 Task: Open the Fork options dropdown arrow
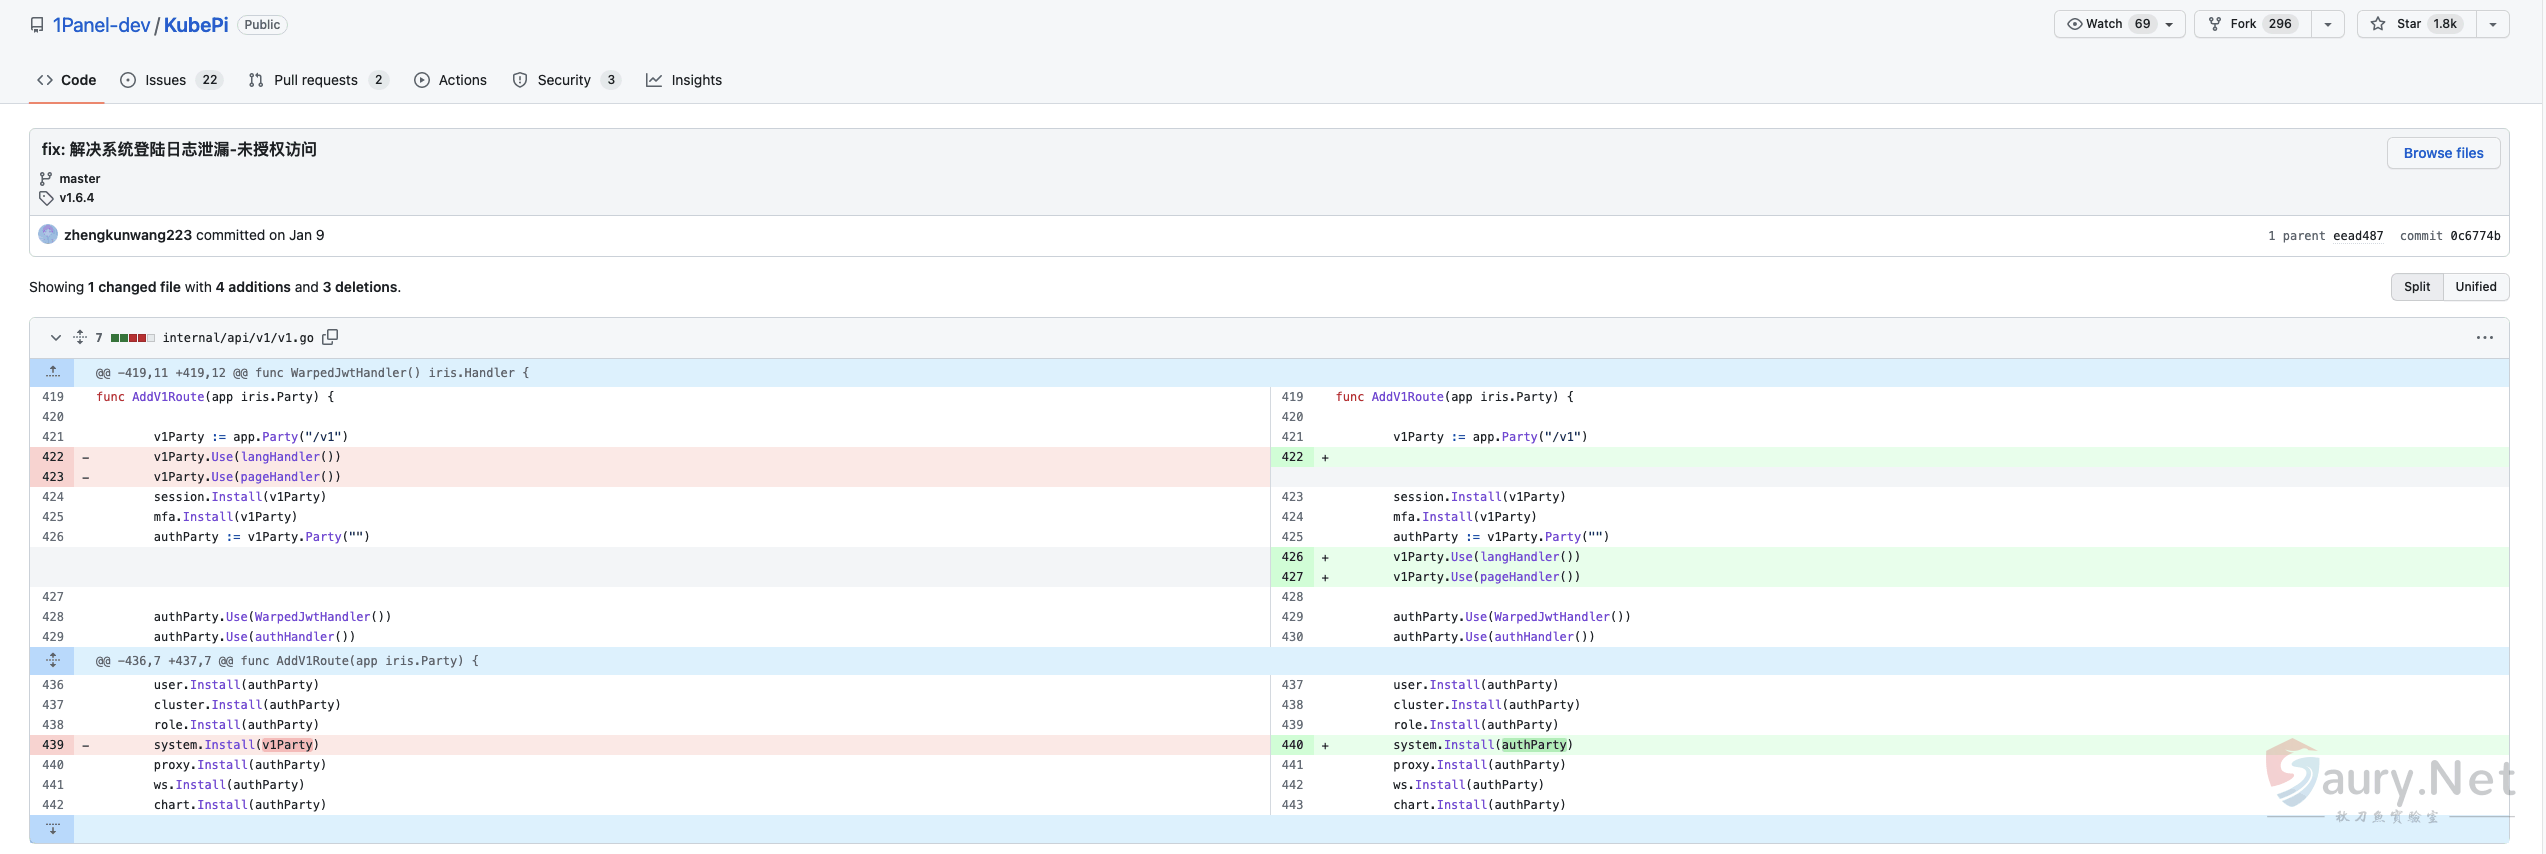(2327, 24)
